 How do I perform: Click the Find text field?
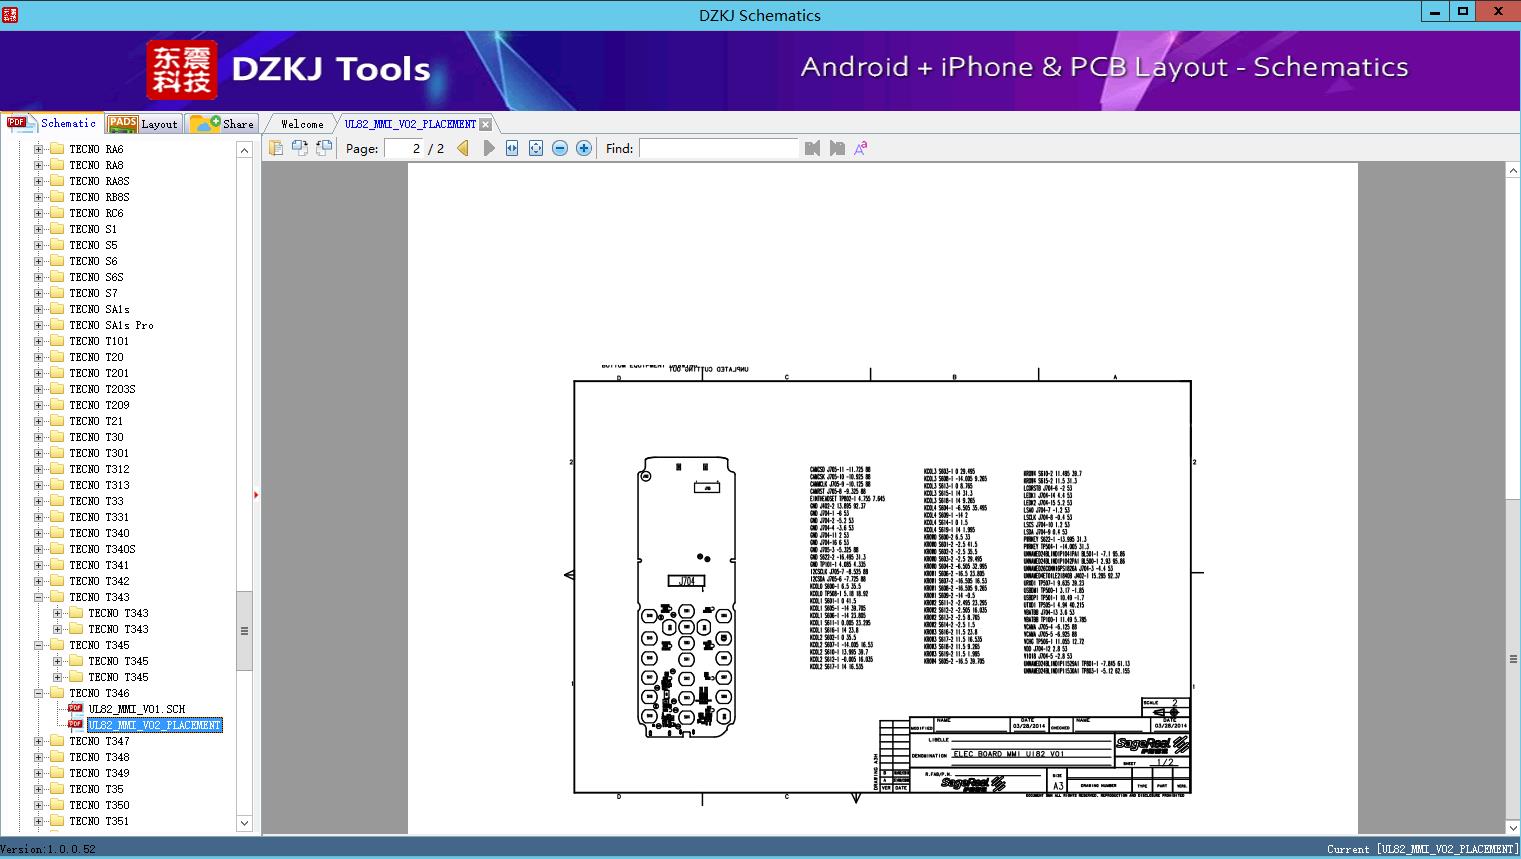click(x=718, y=148)
